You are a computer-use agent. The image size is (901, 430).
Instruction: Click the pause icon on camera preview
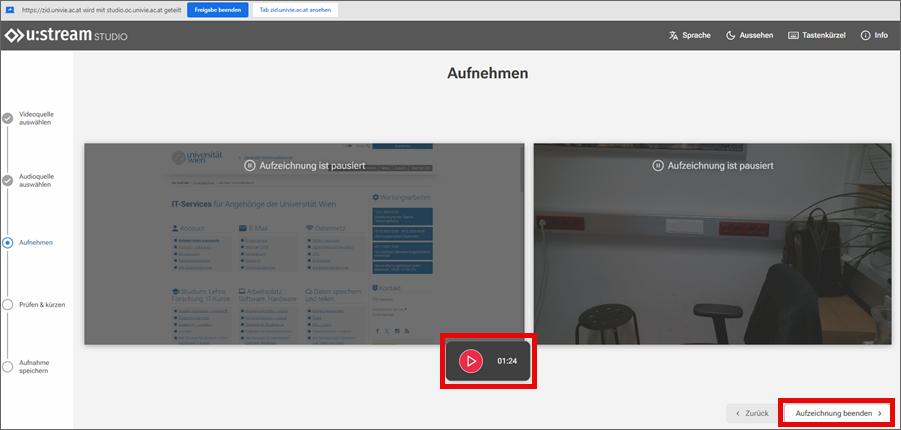tap(657, 165)
